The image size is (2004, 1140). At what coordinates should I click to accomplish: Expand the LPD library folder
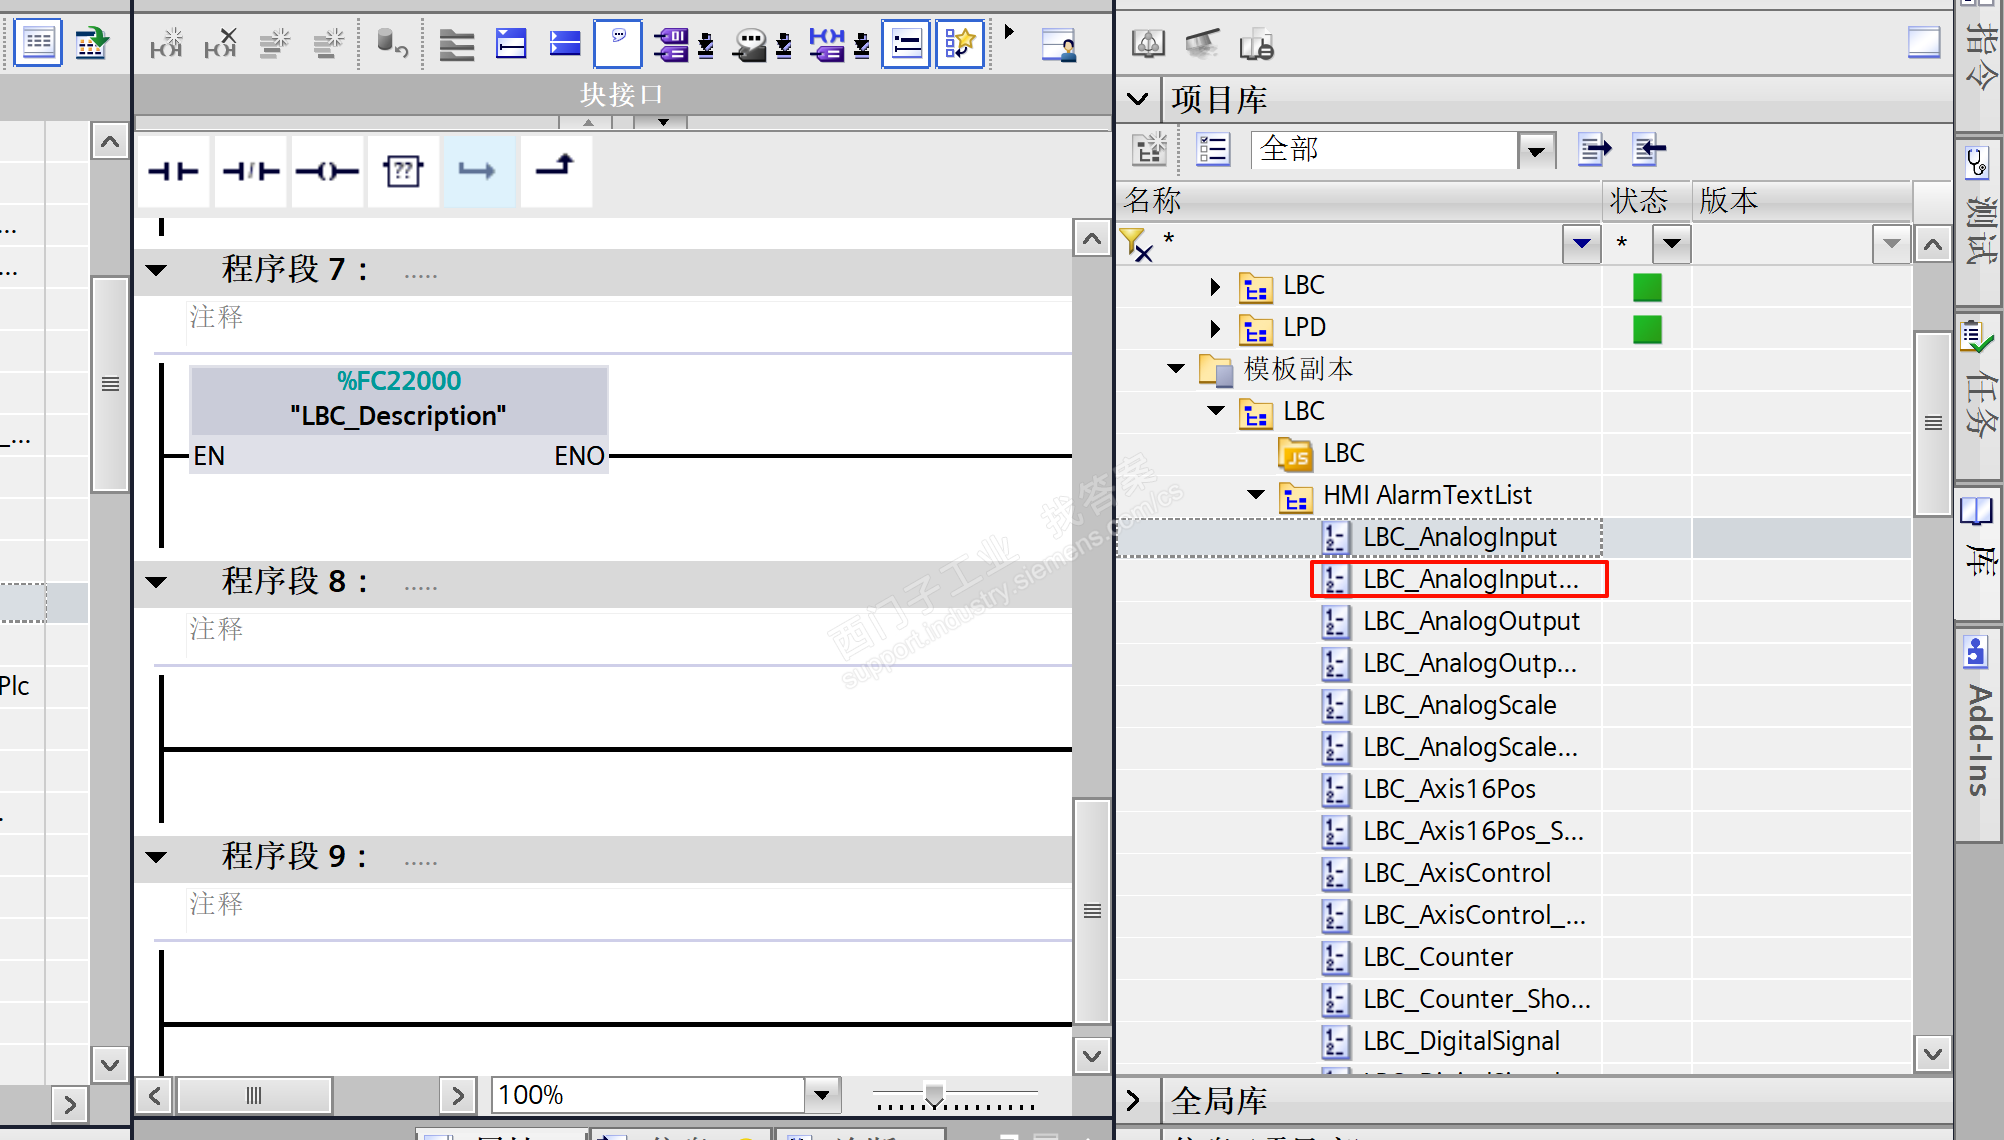click(1214, 328)
